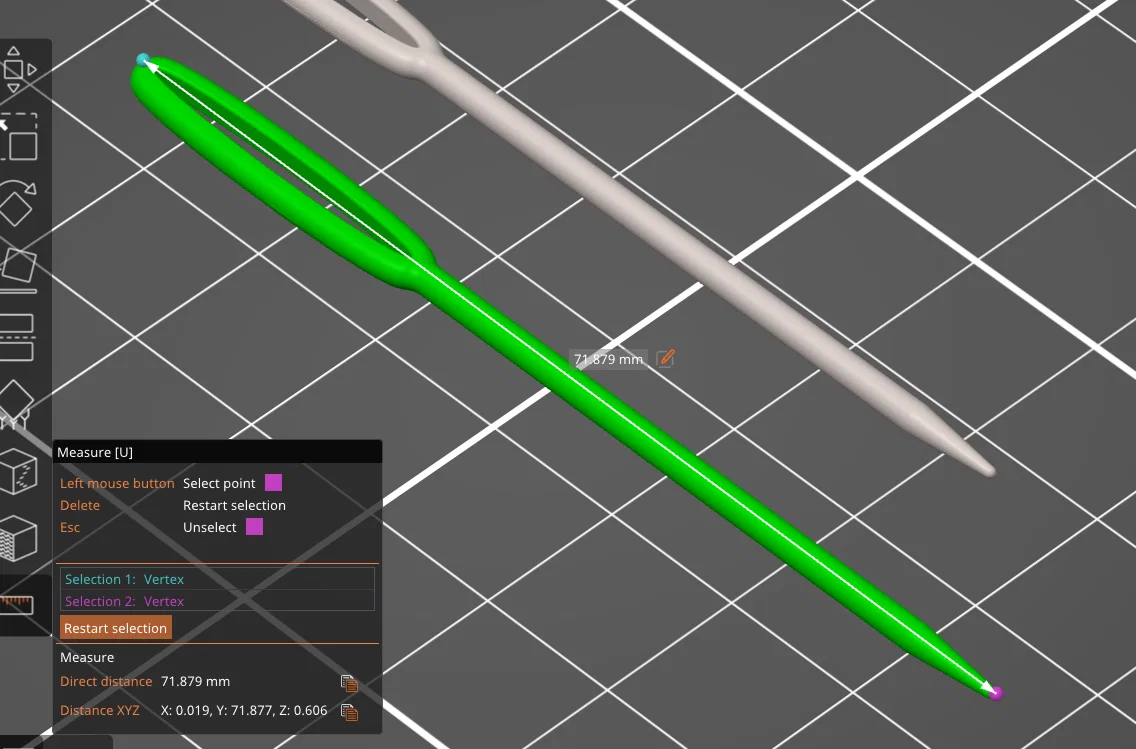This screenshot has width=1136, height=749.
Task: Click the magenta vertex point at the needle tip
Action: tap(996, 693)
